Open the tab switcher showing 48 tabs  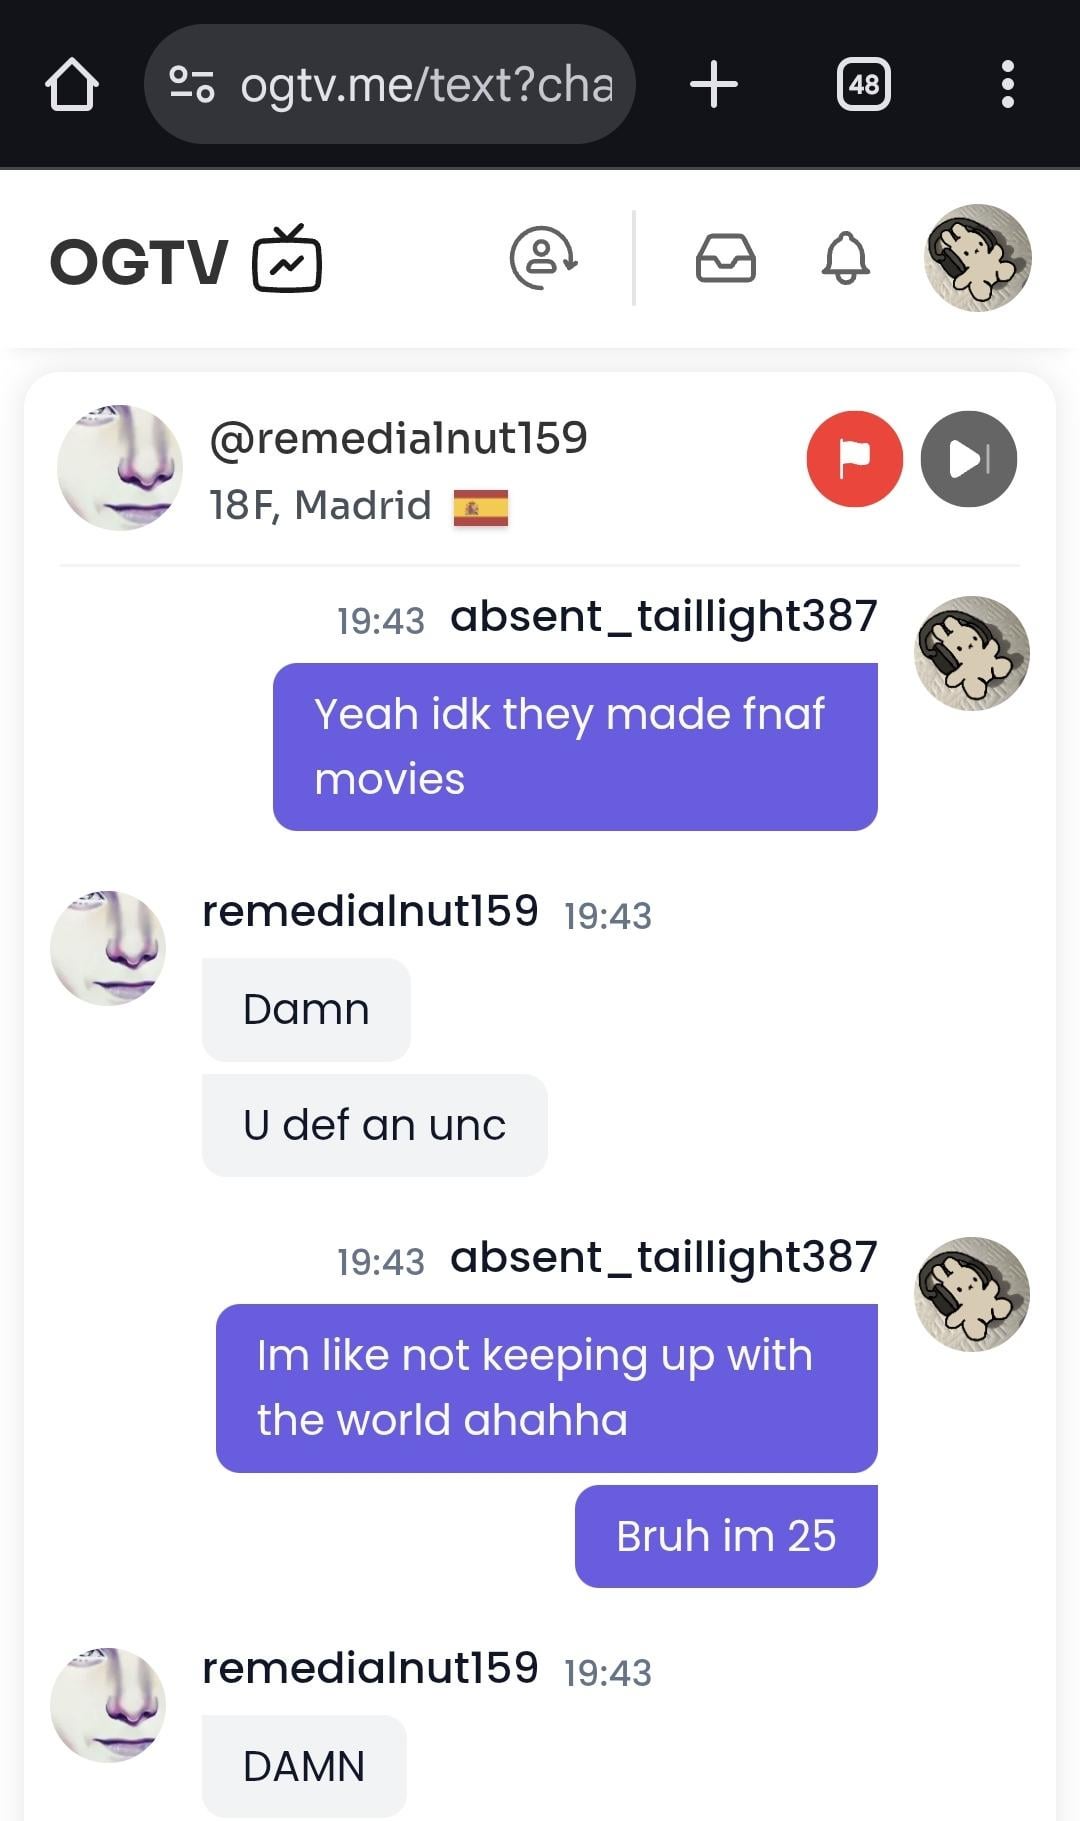click(863, 84)
